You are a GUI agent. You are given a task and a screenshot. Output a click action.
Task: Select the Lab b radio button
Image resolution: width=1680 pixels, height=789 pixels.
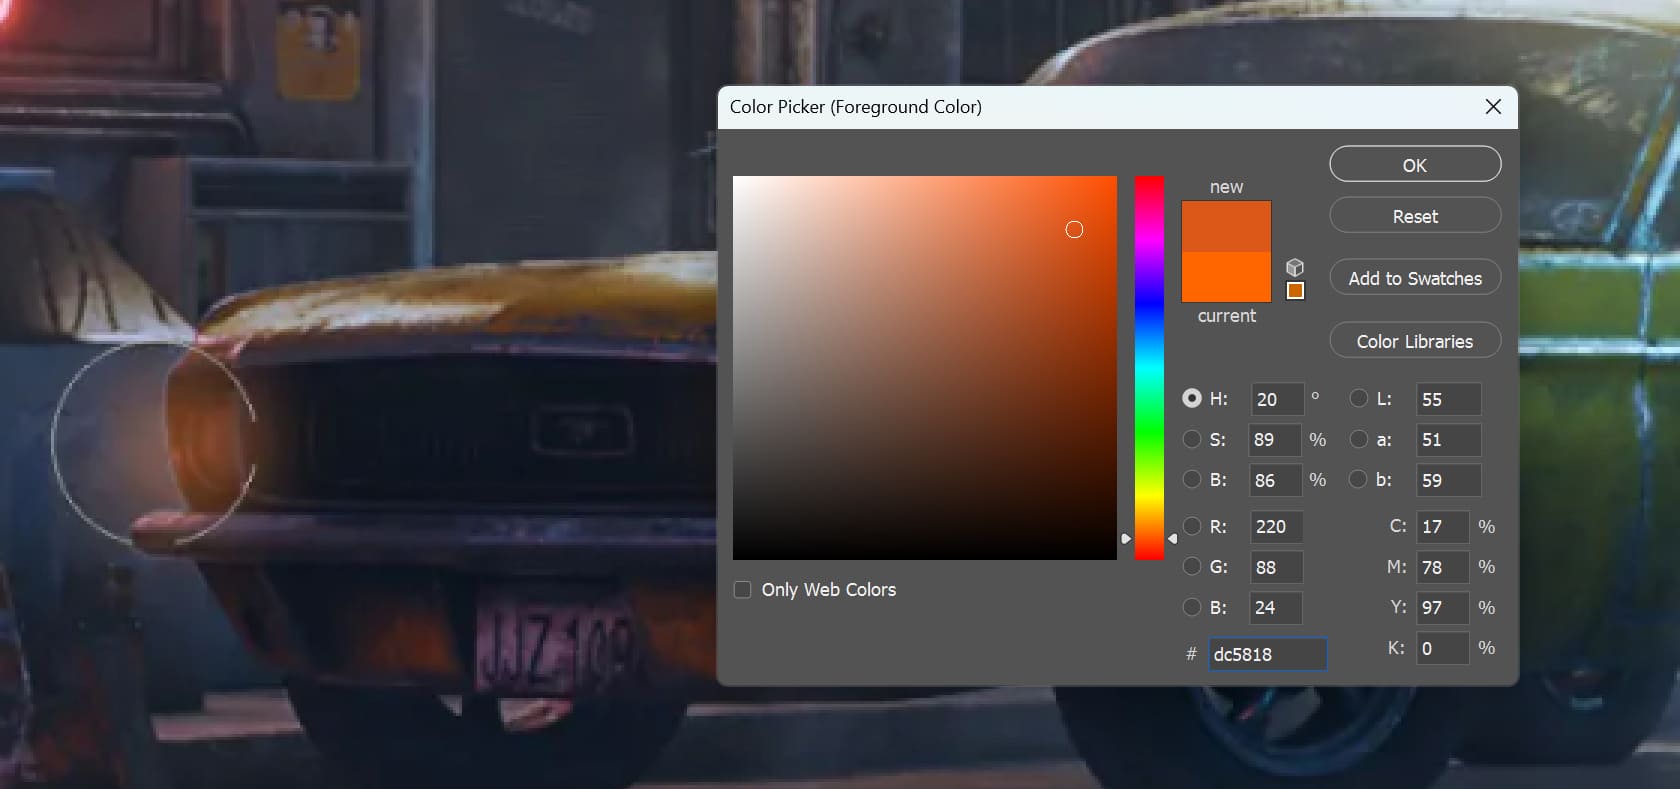(x=1358, y=479)
